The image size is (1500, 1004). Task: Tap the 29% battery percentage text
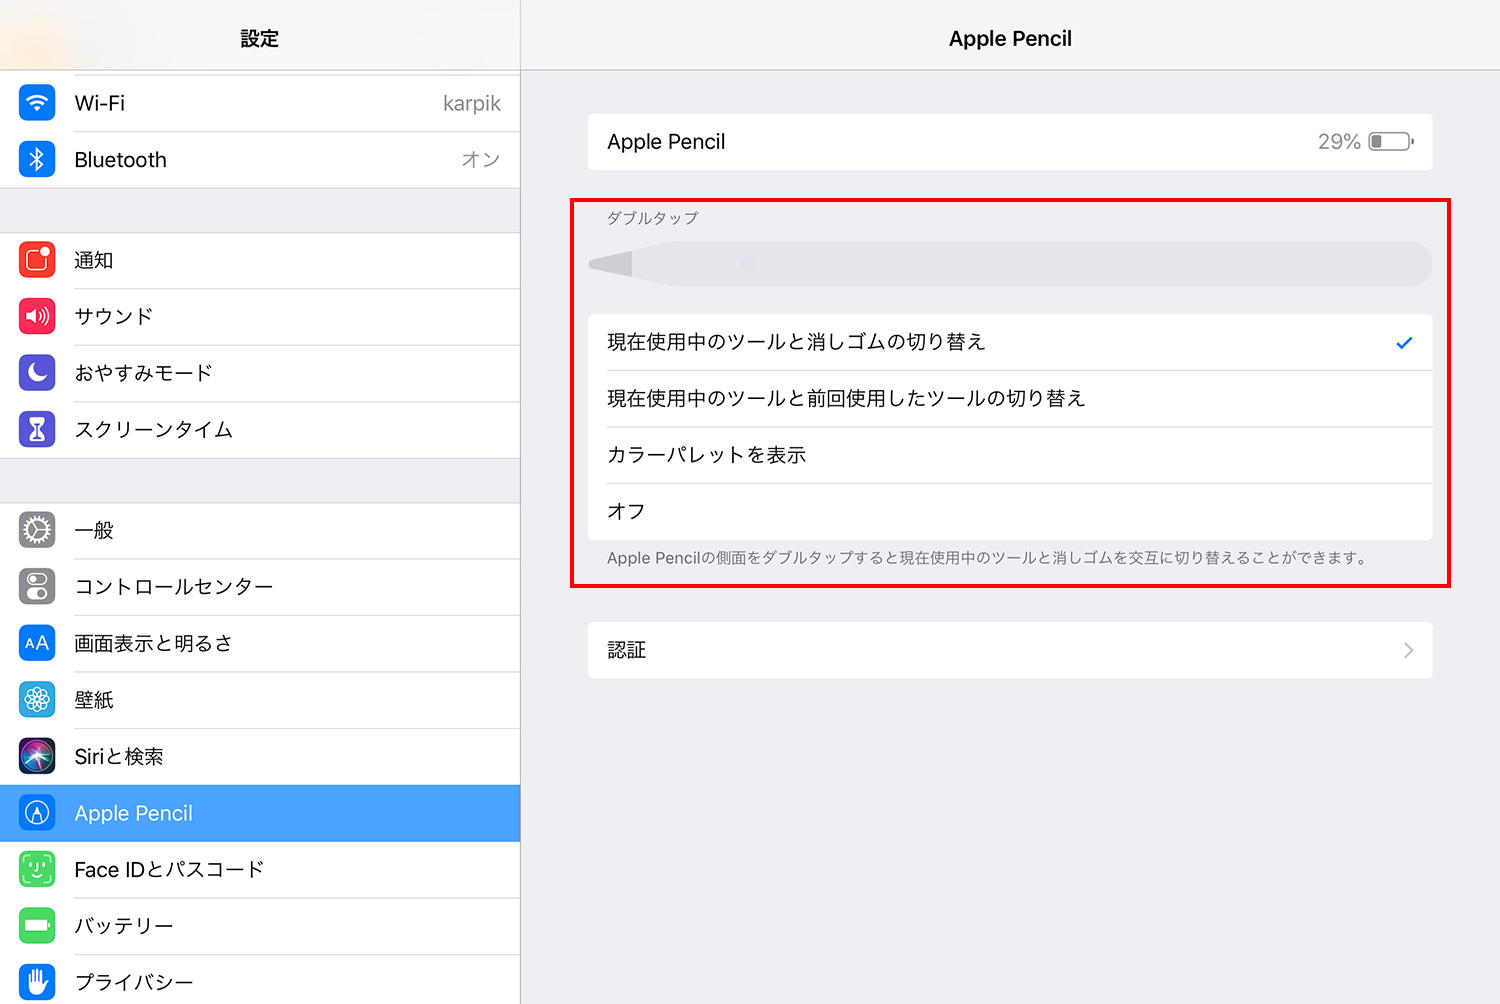click(1339, 142)
